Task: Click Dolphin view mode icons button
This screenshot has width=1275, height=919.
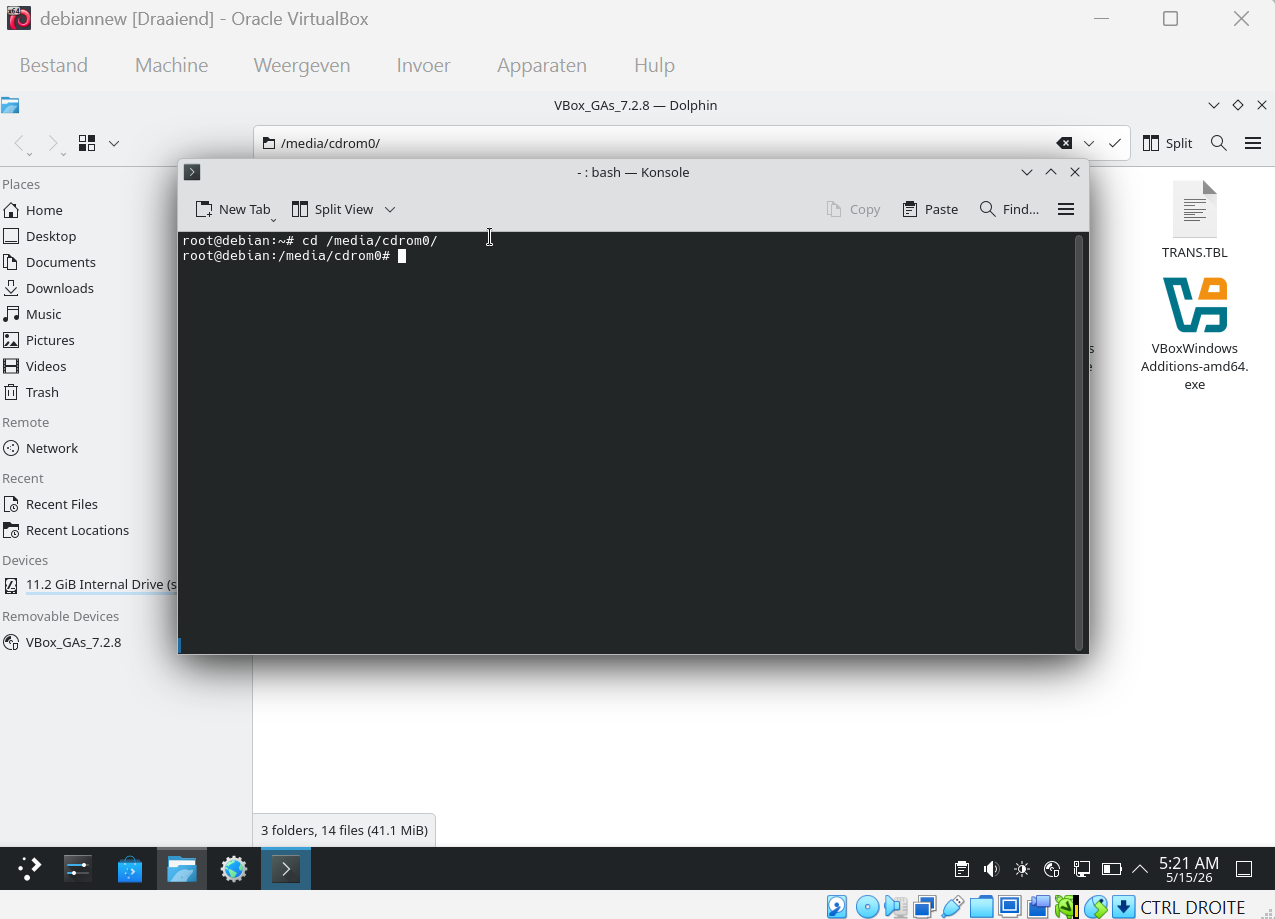Action: pos(87,143)
